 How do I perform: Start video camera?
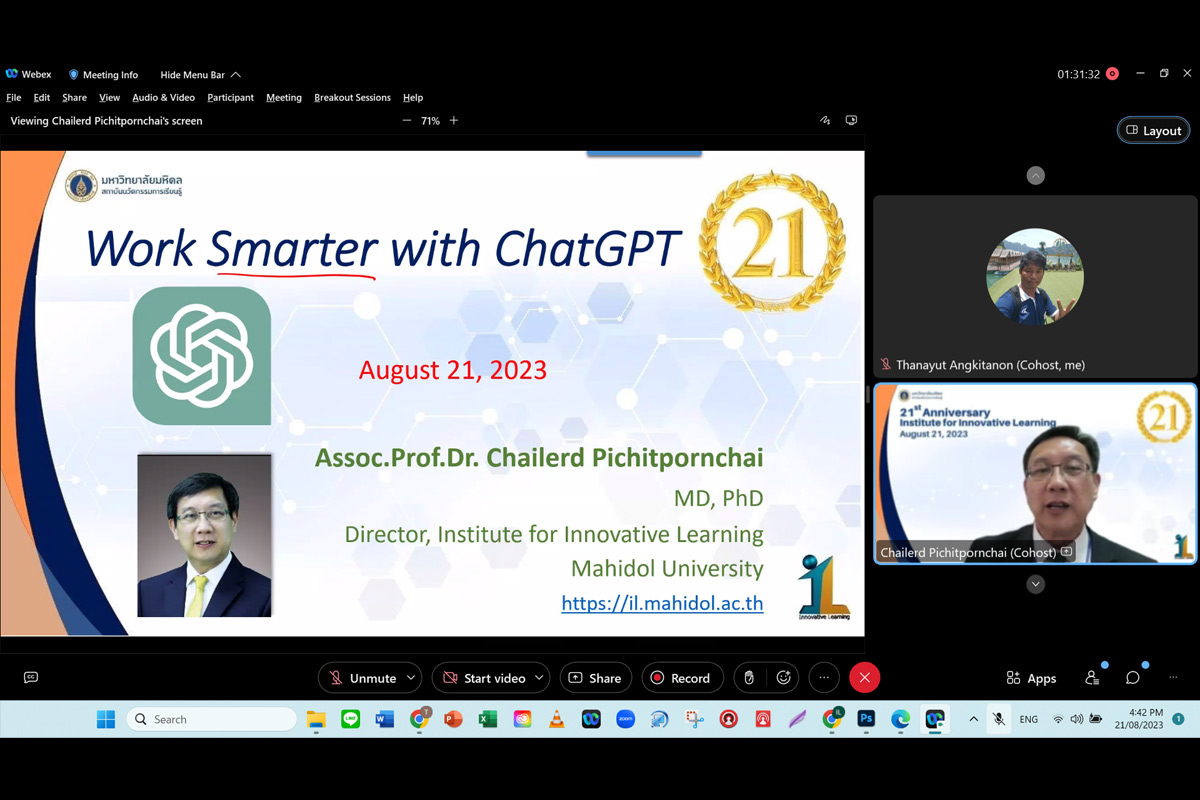point(484,678)
